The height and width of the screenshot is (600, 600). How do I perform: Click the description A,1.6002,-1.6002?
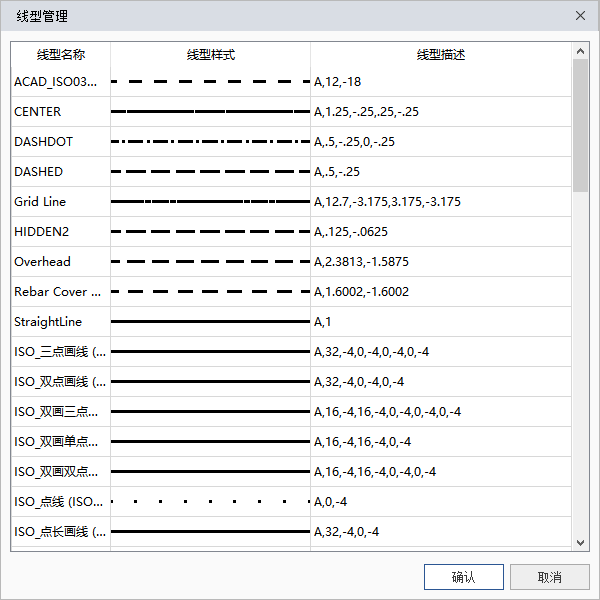tap(361, 292)
